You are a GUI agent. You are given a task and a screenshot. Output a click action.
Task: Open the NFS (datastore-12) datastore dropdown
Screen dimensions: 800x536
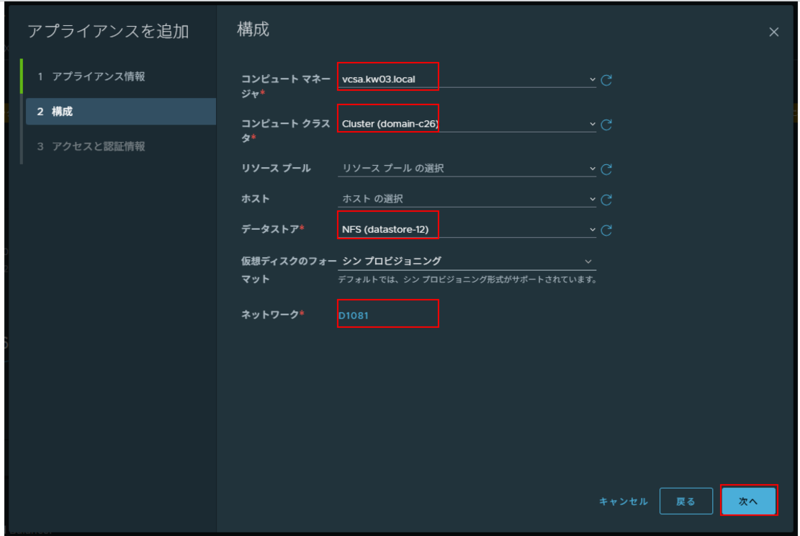click(x=467, y=229)
